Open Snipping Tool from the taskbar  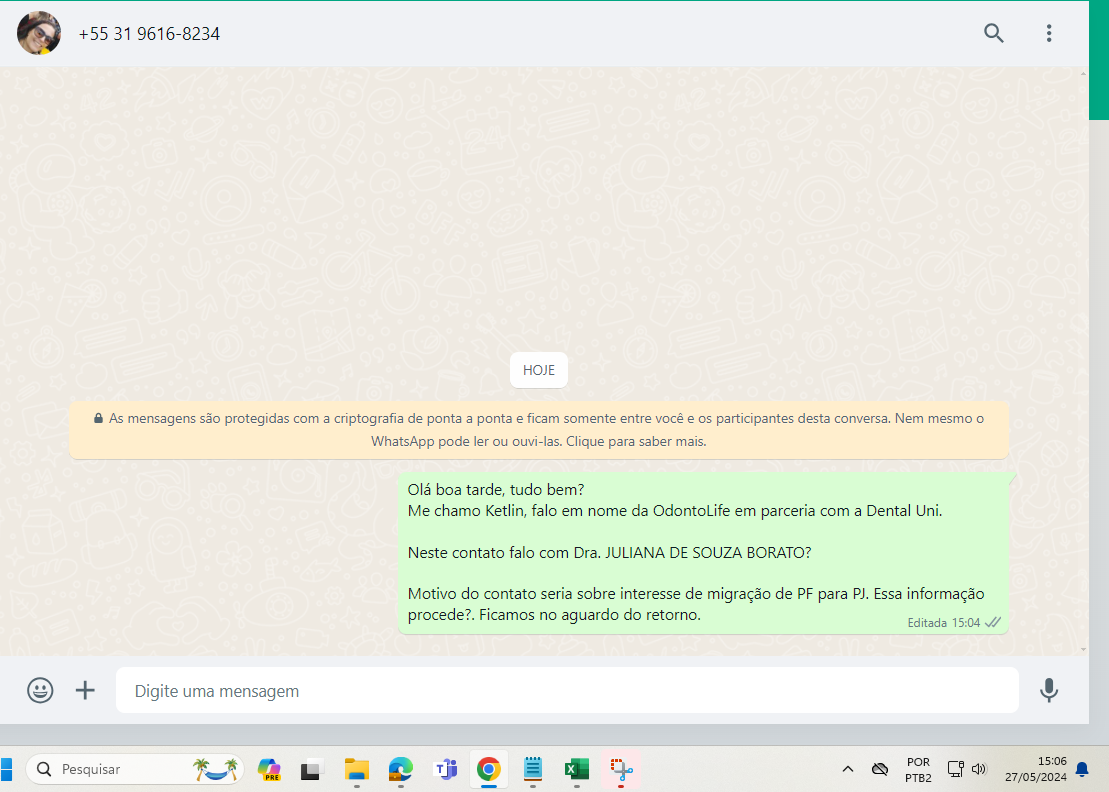(x=621, y=769)
